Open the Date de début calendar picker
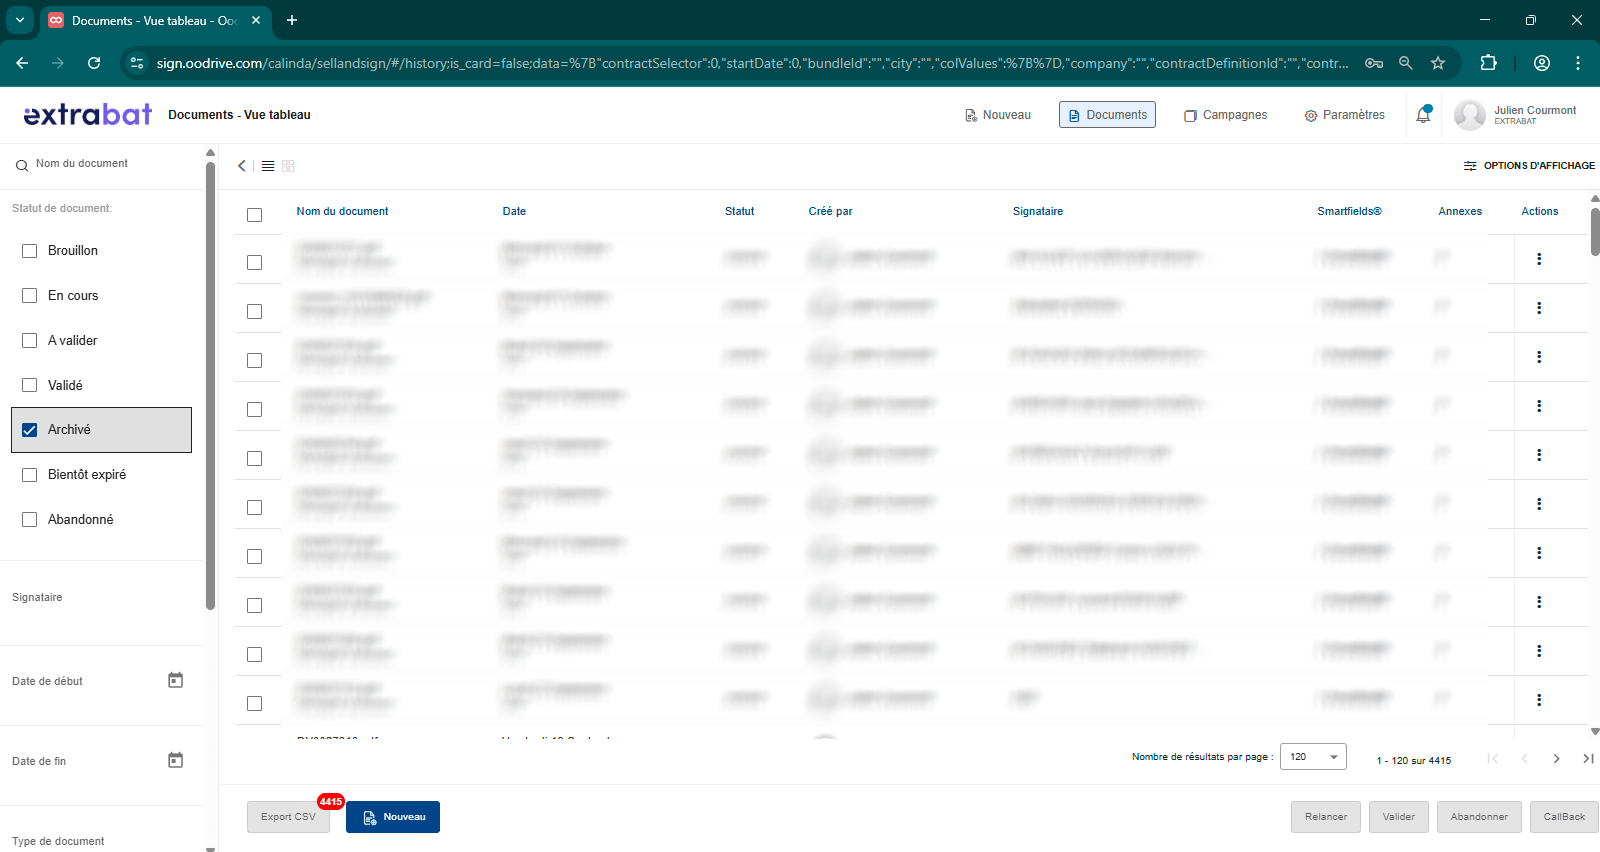1600x852 pixels. (x=175, y=681)
